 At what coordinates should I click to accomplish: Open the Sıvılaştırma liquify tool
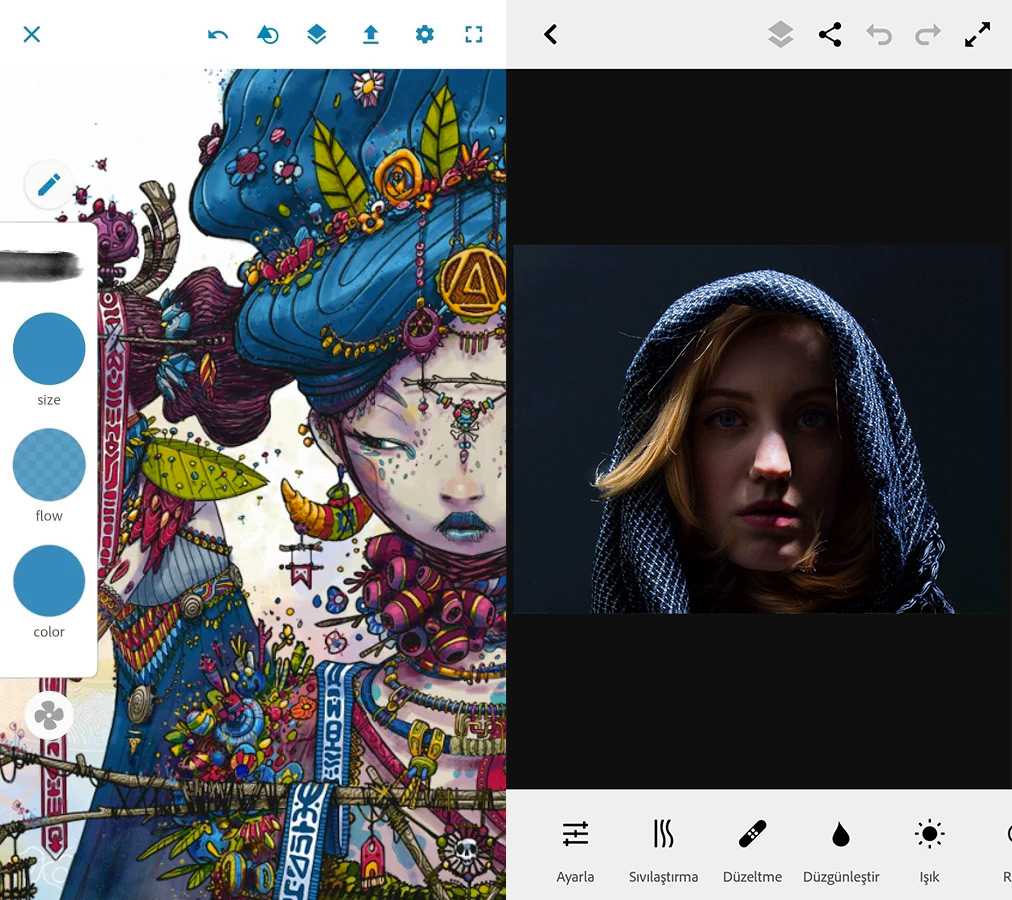coord(663,851)
